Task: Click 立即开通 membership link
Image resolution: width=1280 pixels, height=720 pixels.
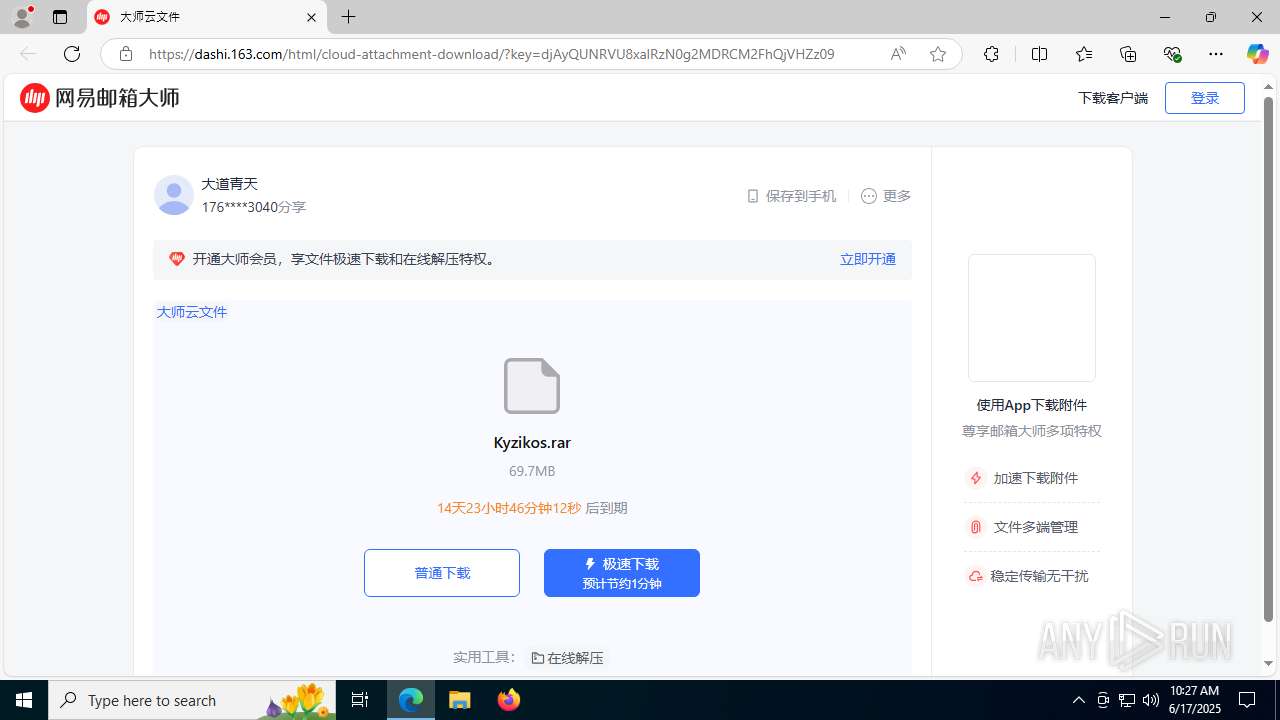Action: click(868, 259)
